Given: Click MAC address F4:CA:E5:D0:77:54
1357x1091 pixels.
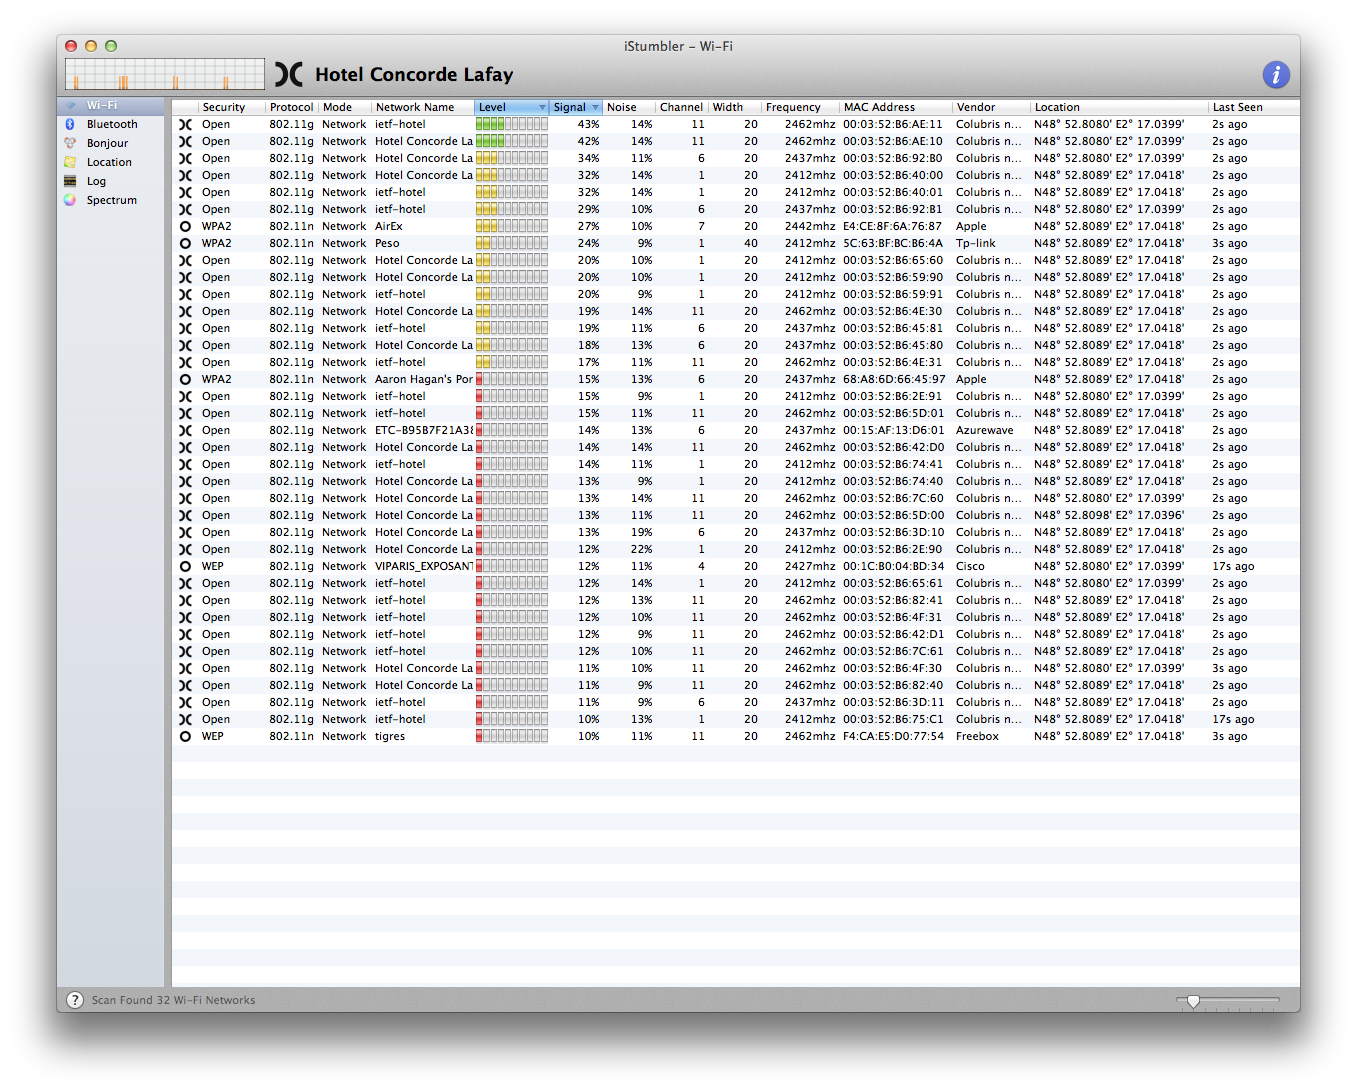Looking at the screenshot, I should coord(893,736).
